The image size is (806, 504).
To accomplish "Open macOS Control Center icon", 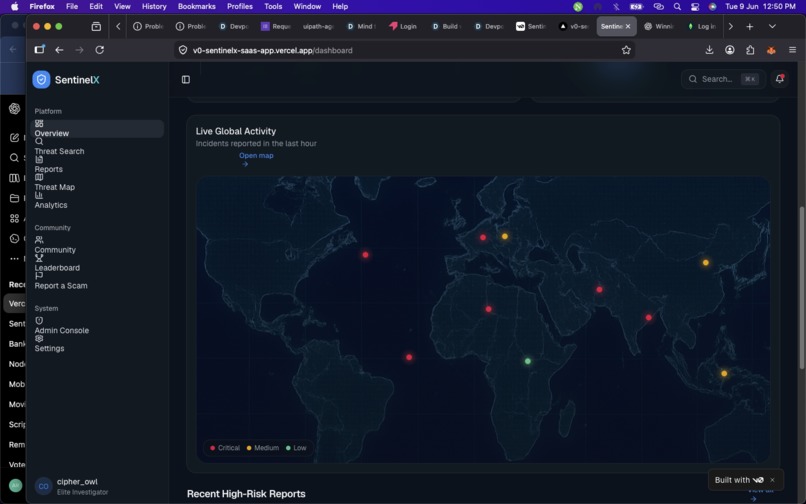I will point(695,6).
